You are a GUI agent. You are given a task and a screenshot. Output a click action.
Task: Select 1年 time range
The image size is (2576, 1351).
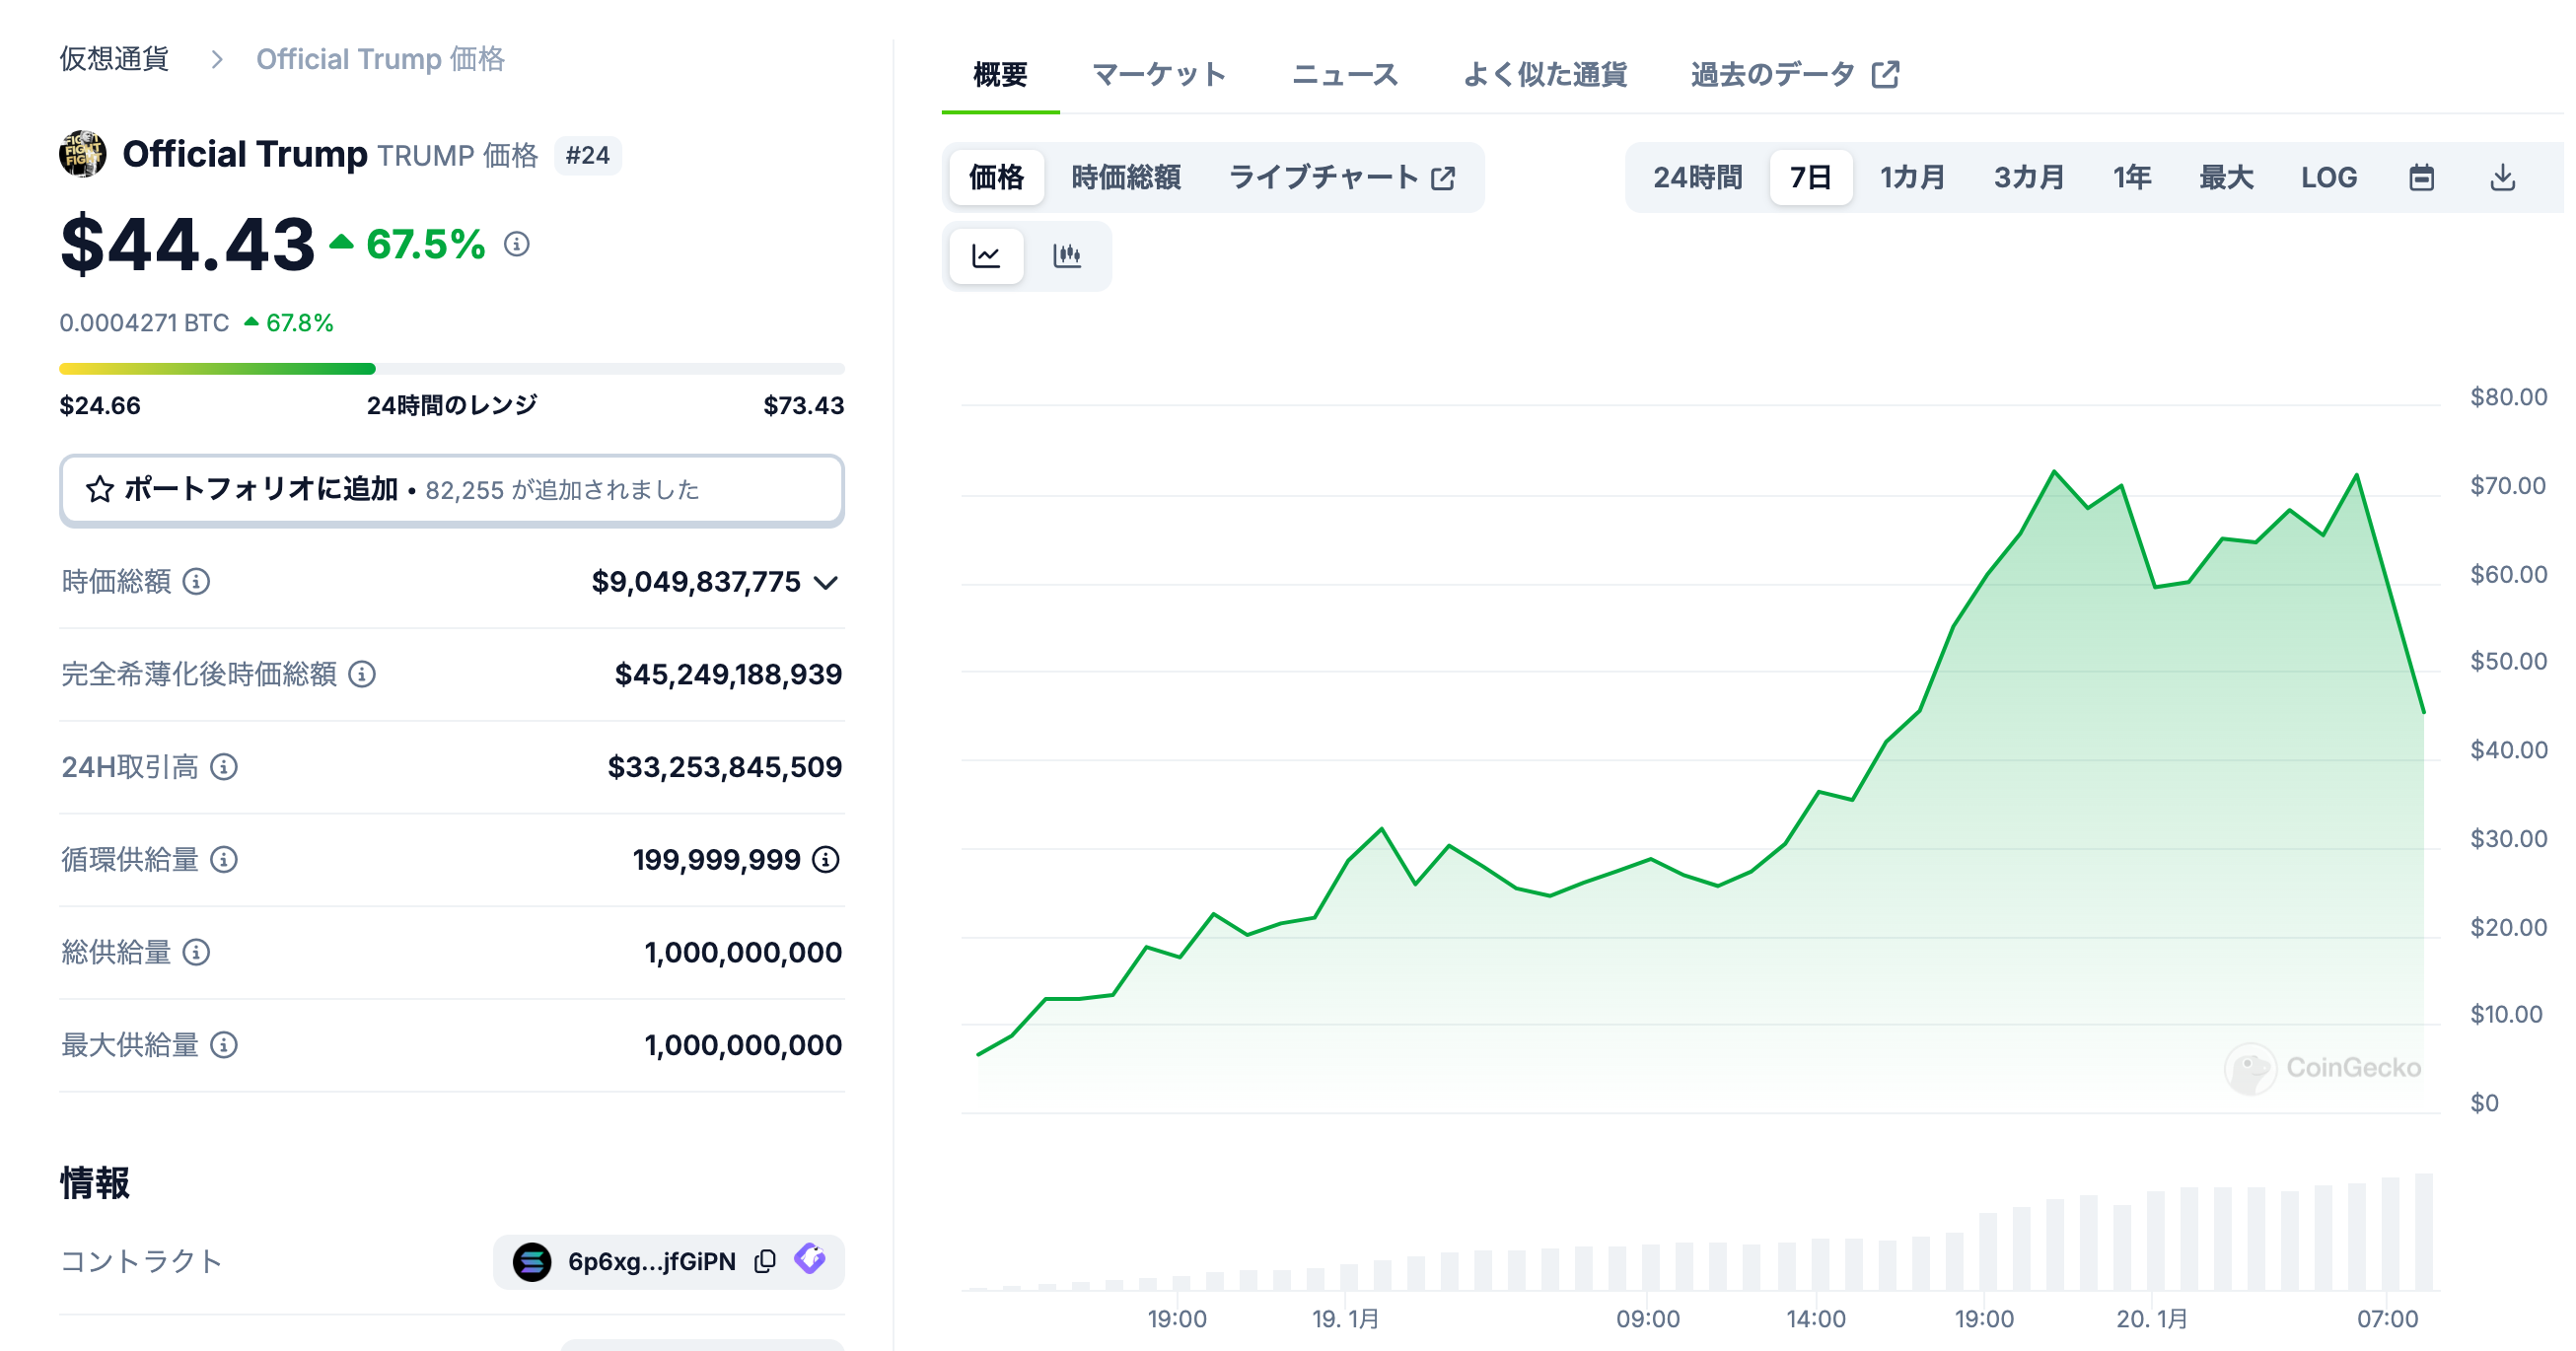2132,178
